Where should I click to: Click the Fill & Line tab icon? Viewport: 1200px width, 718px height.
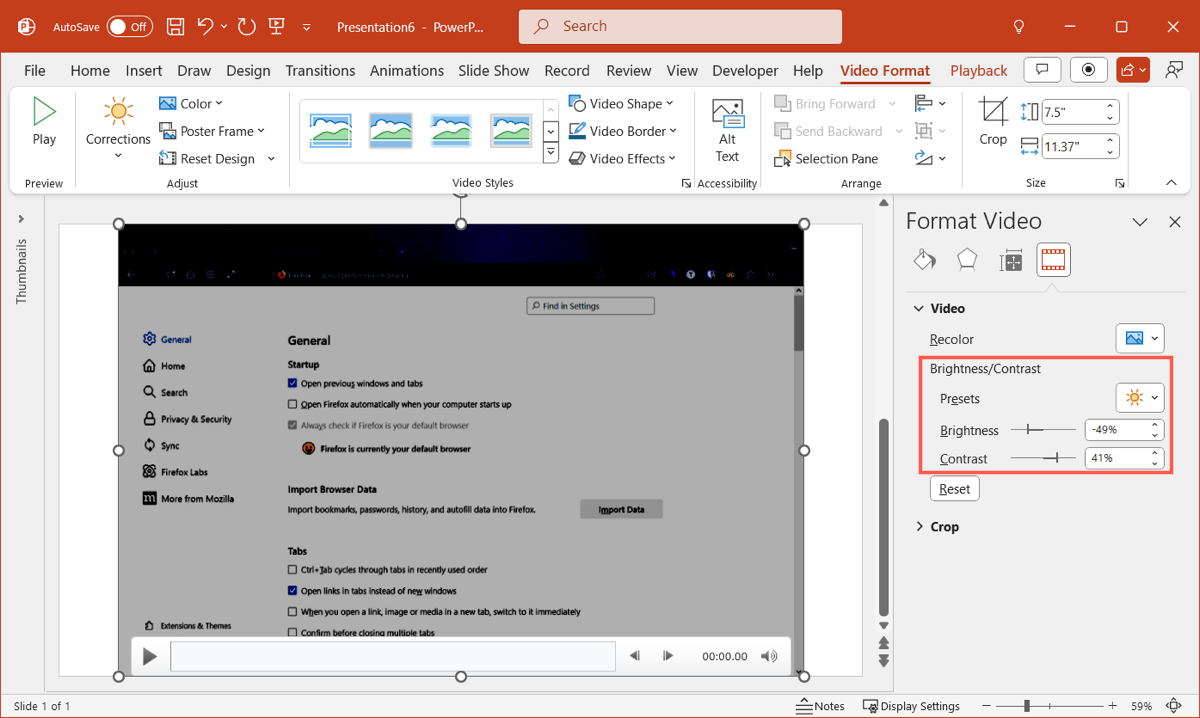coord(925,260)
